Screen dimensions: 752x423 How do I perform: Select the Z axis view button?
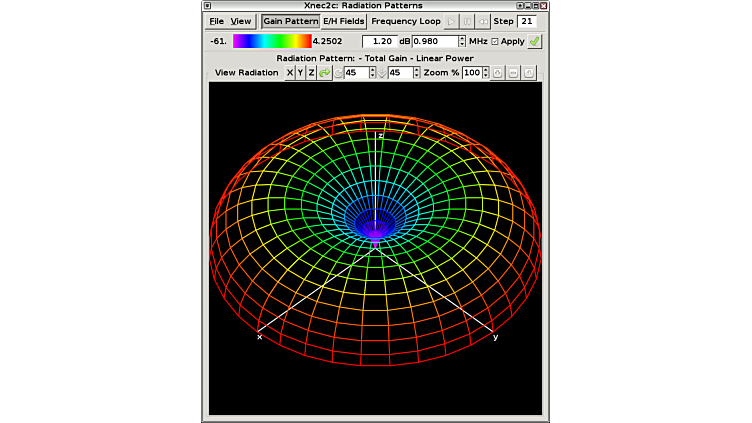point(311,73)
